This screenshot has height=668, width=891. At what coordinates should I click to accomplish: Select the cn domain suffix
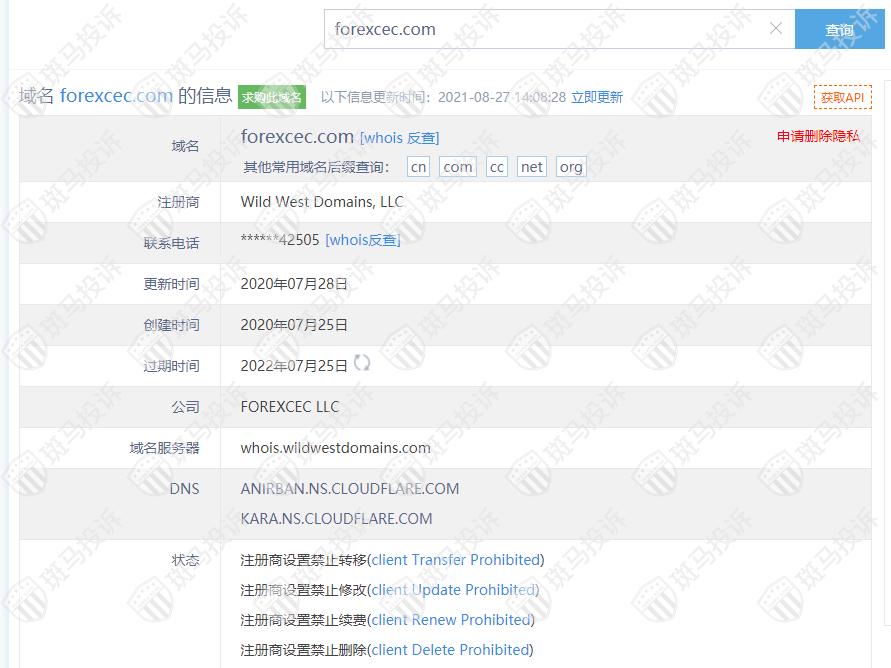tap(419, 167)
